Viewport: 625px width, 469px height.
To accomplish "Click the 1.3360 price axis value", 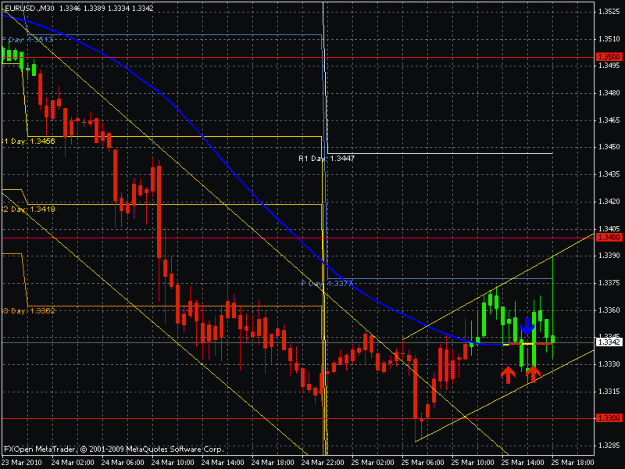I will tap(609, 310).
